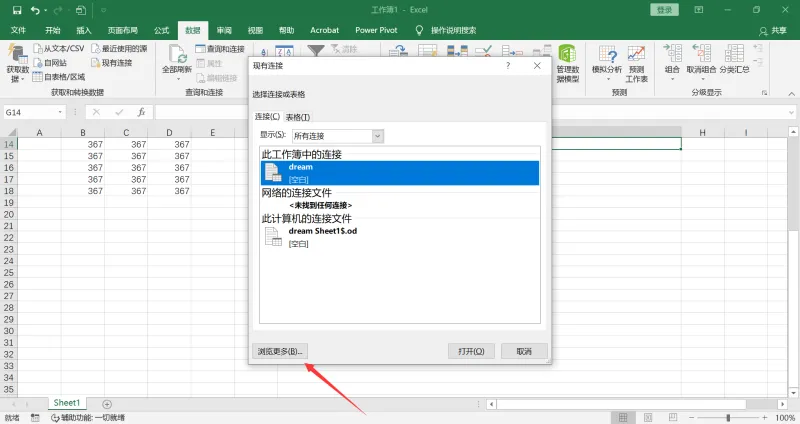Click the 打开(O) button
The image size is (800, 424).
tap(471, 351)
